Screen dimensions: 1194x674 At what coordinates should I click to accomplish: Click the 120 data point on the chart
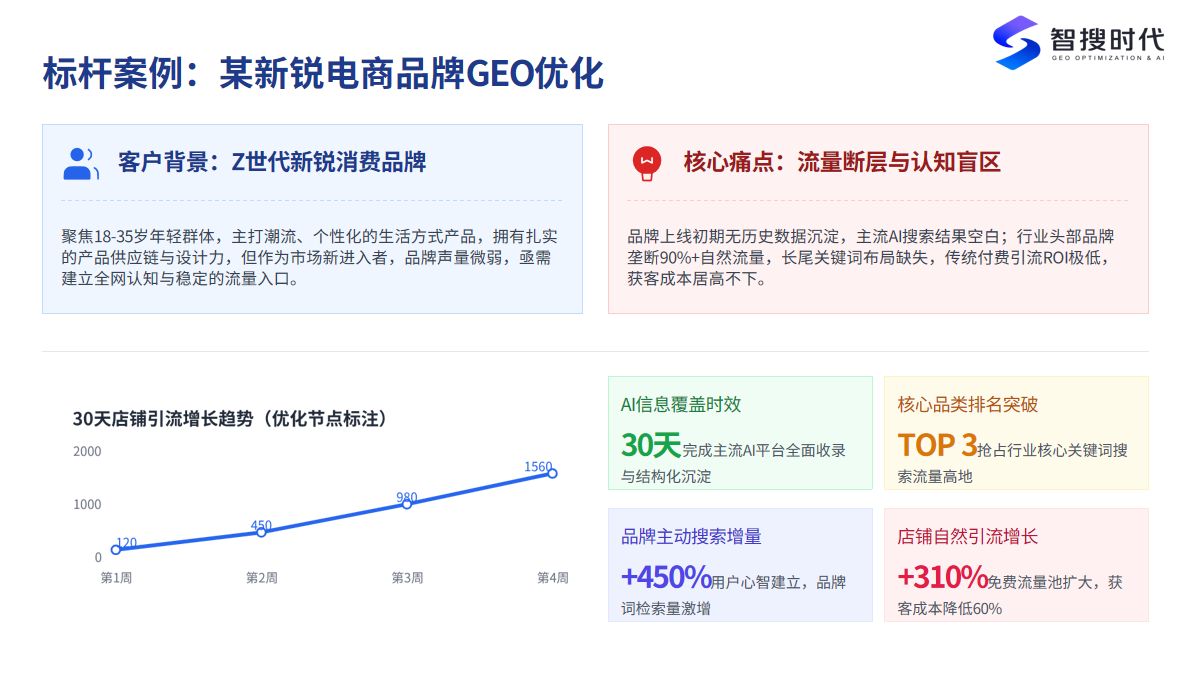(x=116, y=550)
